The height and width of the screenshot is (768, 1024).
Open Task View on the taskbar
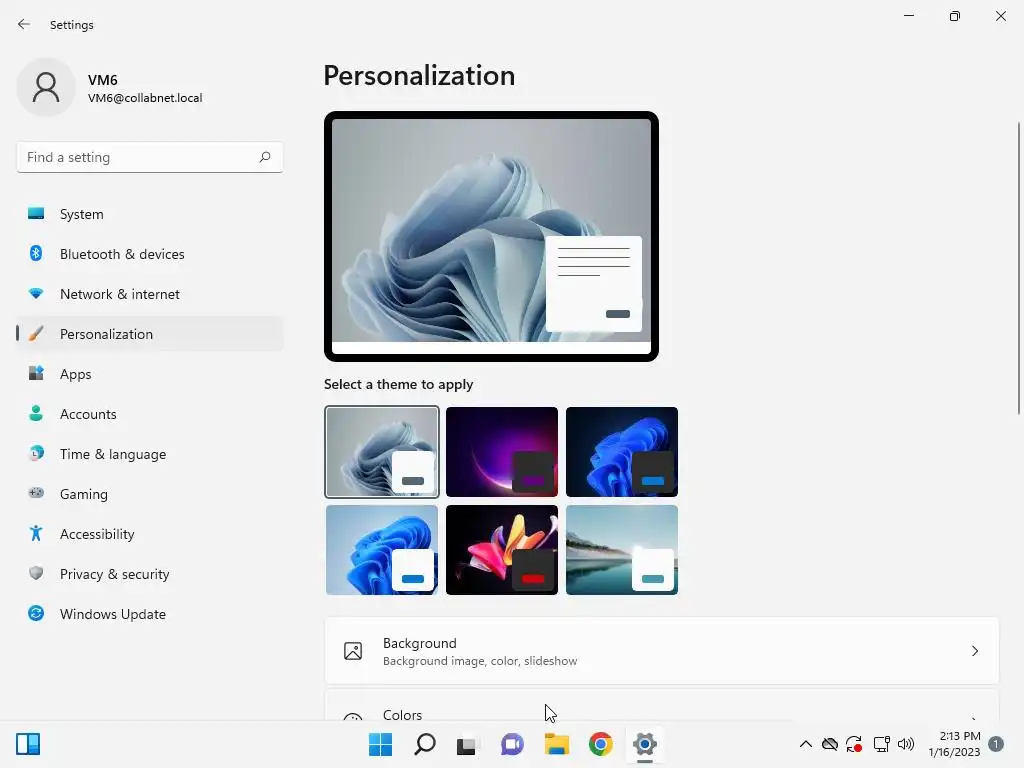tap(467, 744)
